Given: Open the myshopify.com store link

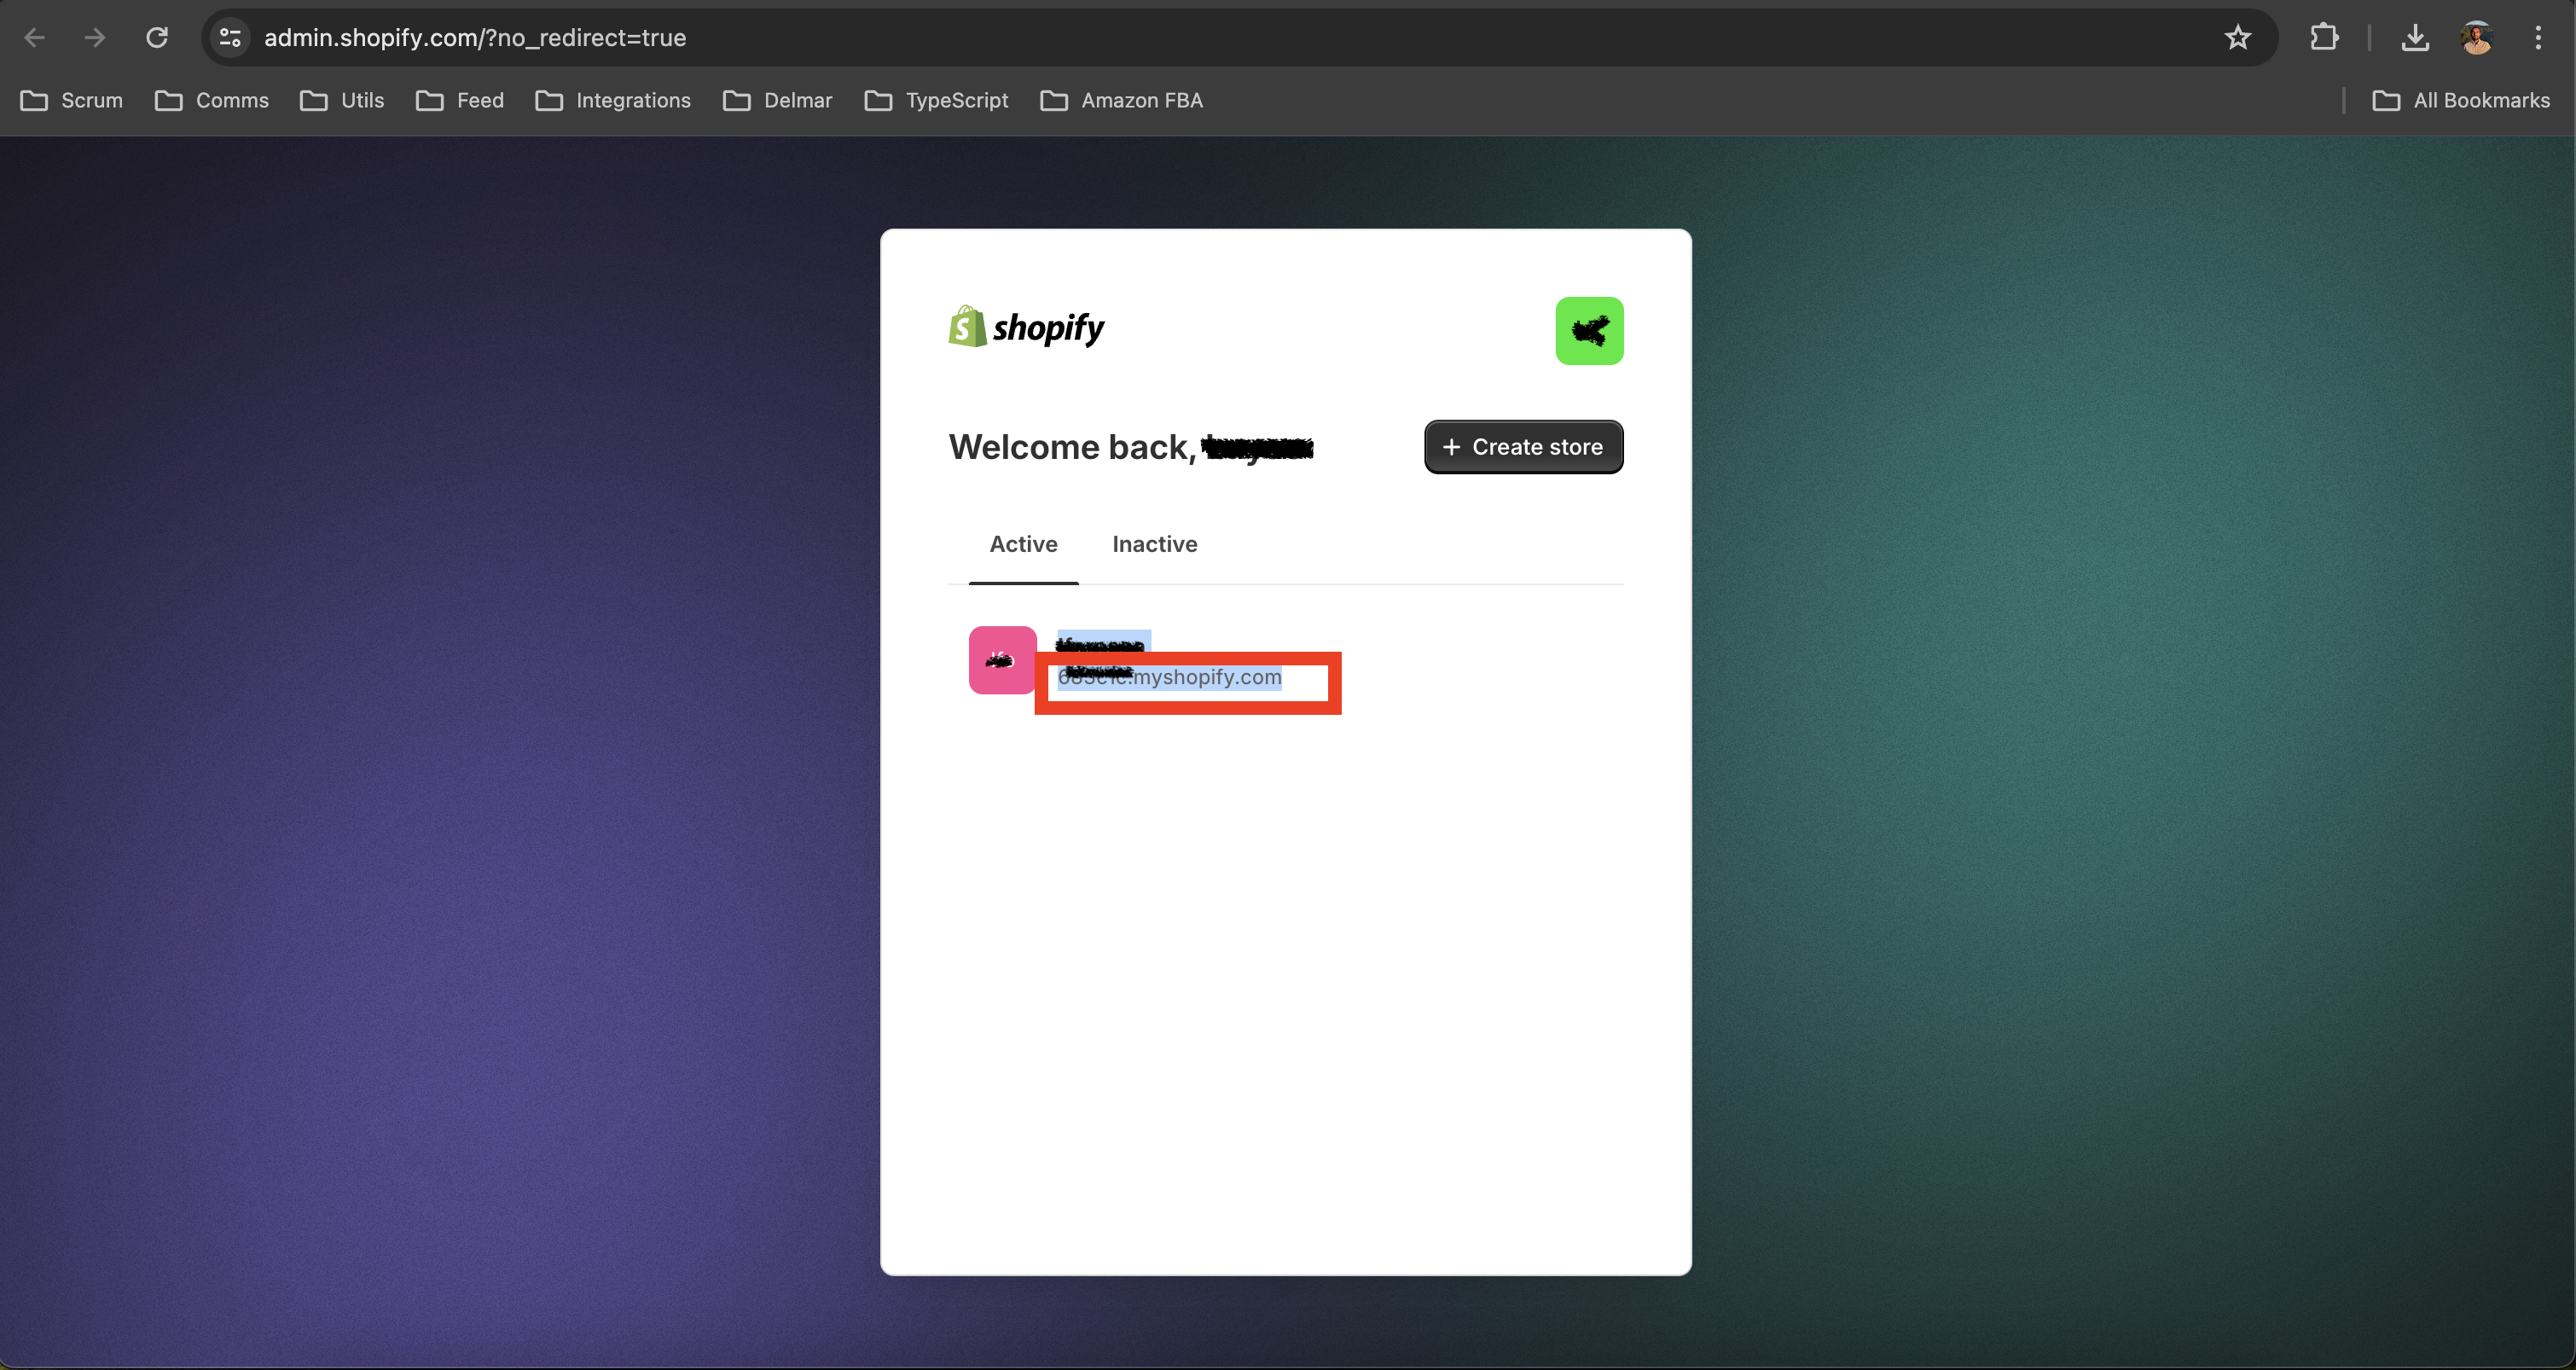Looking at the screenshot, I should coord(1205,678).
